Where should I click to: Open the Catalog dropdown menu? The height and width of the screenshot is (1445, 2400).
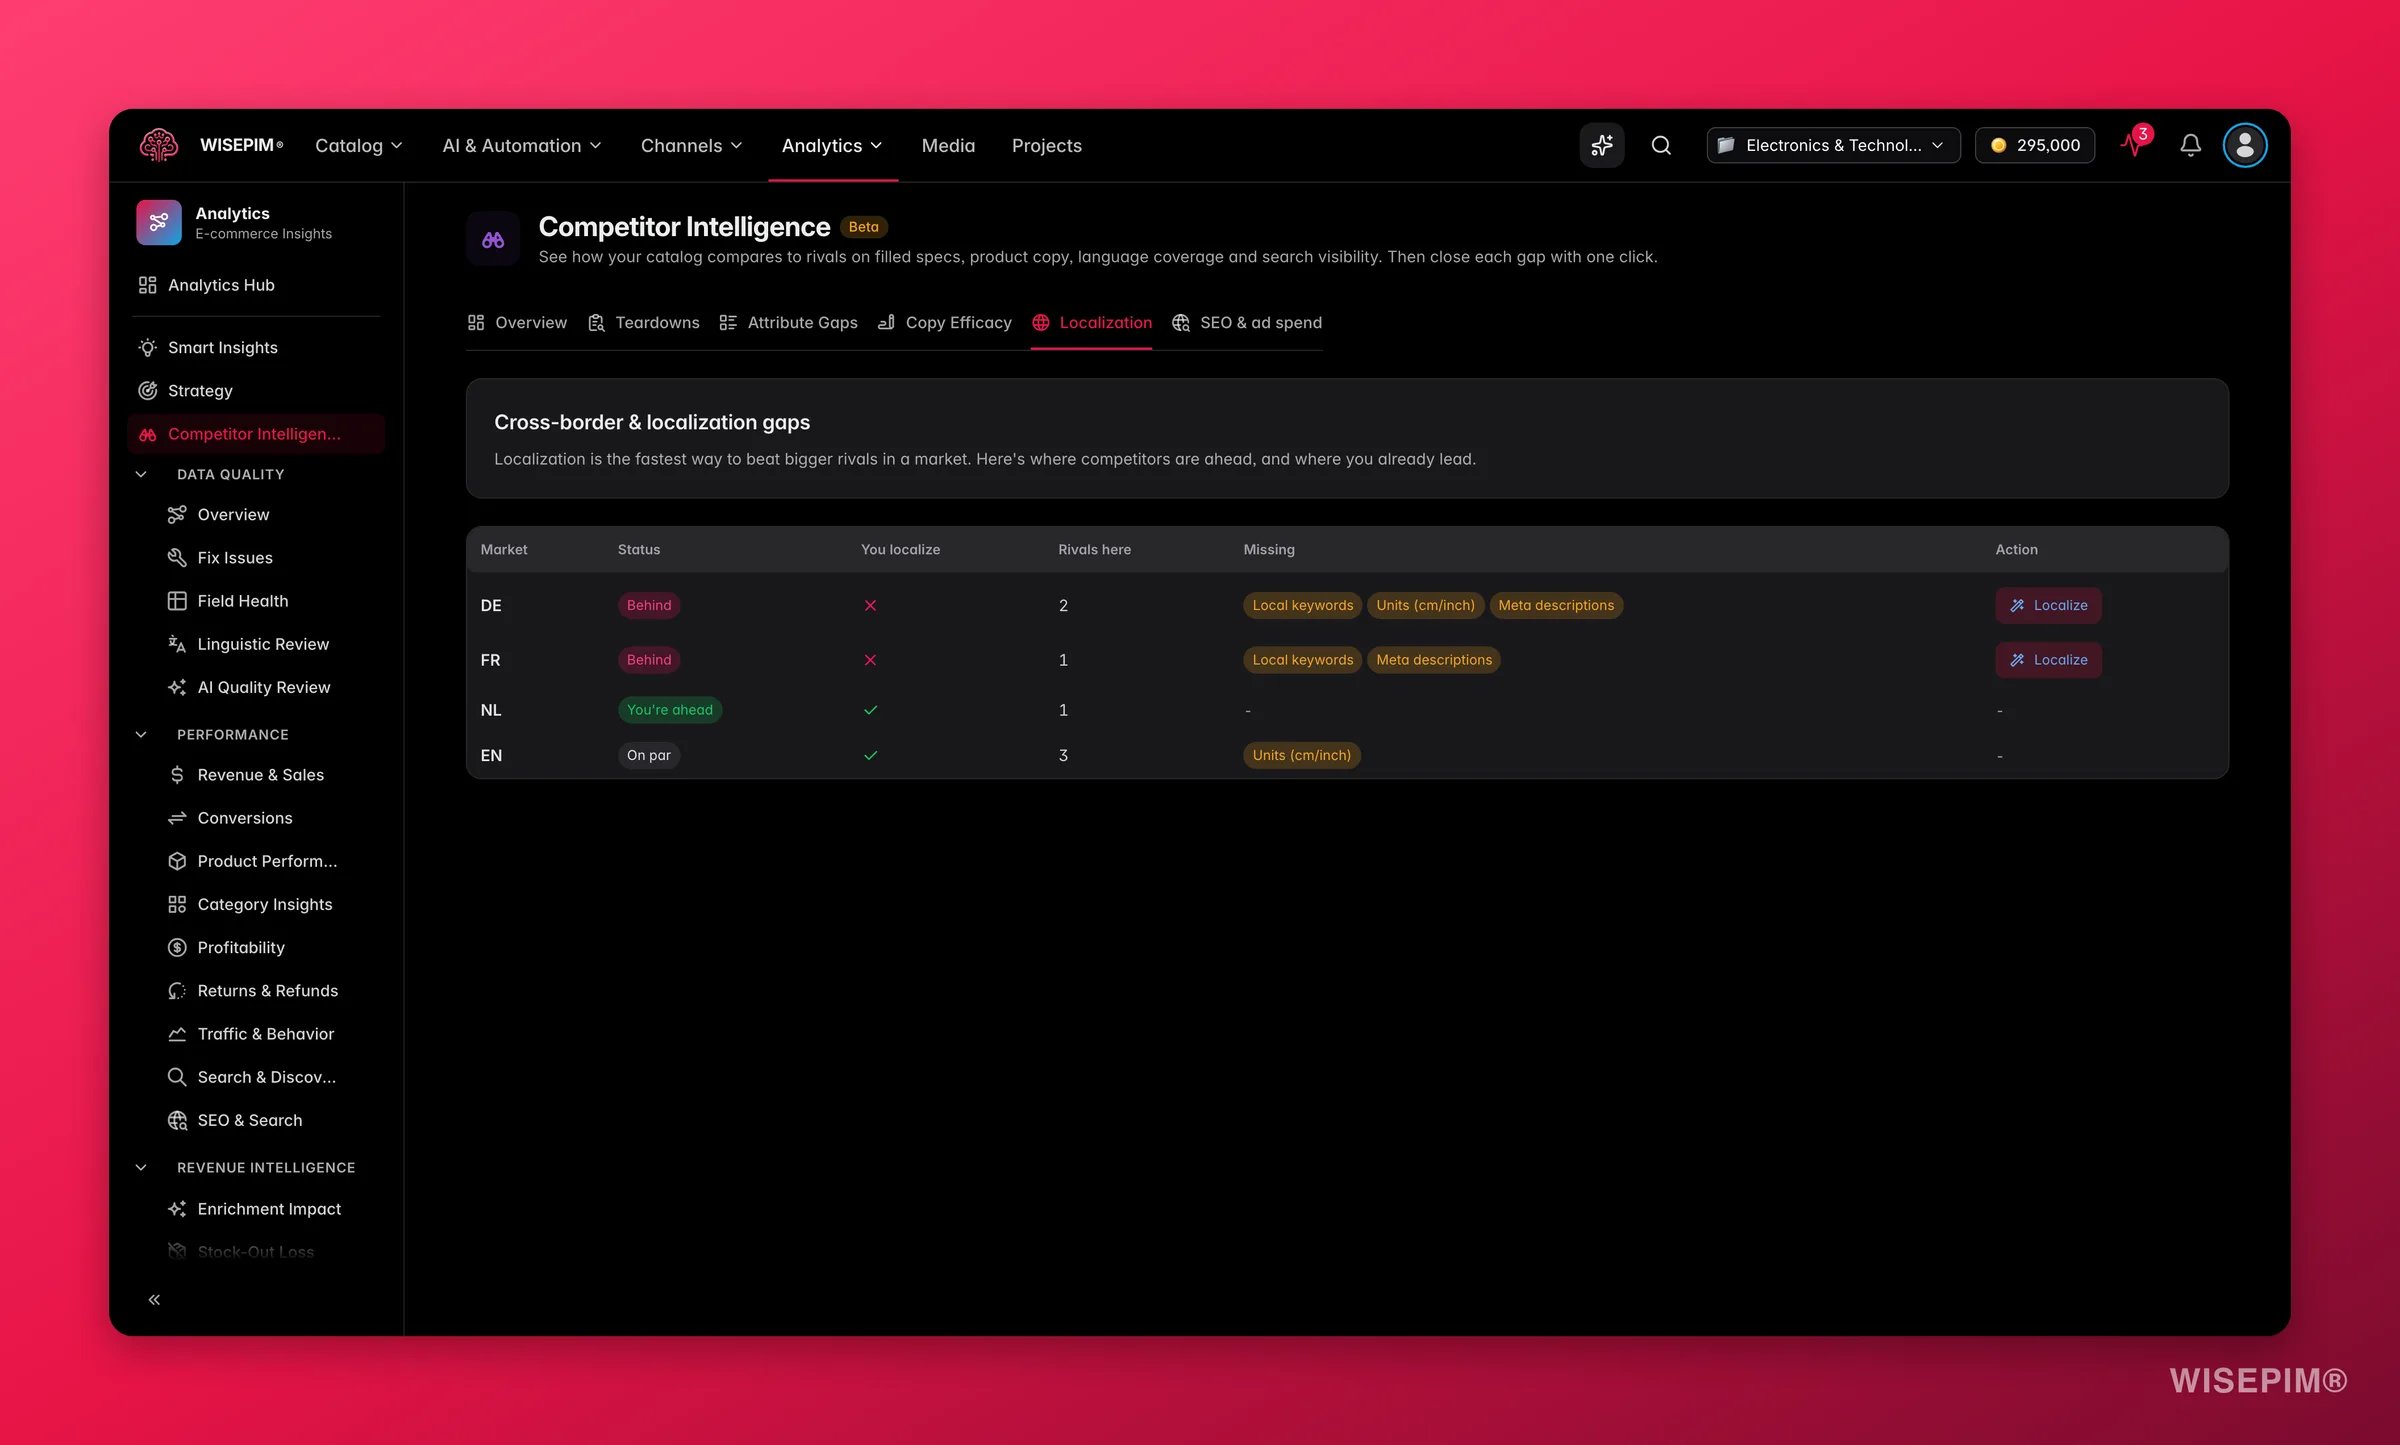359,145
